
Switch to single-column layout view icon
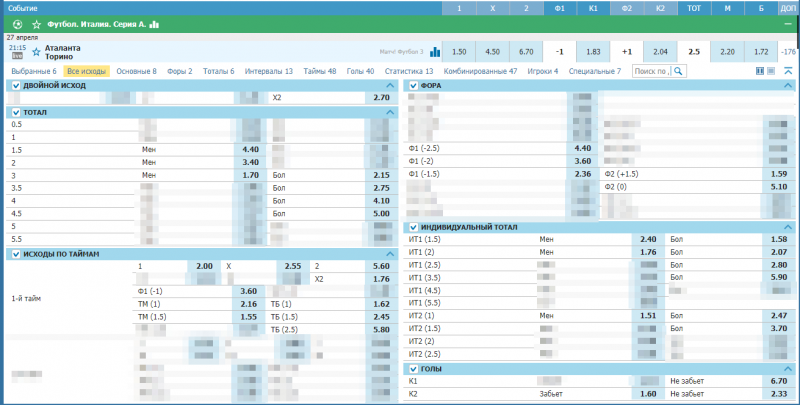pyautogui.click(x=772, y=71)
